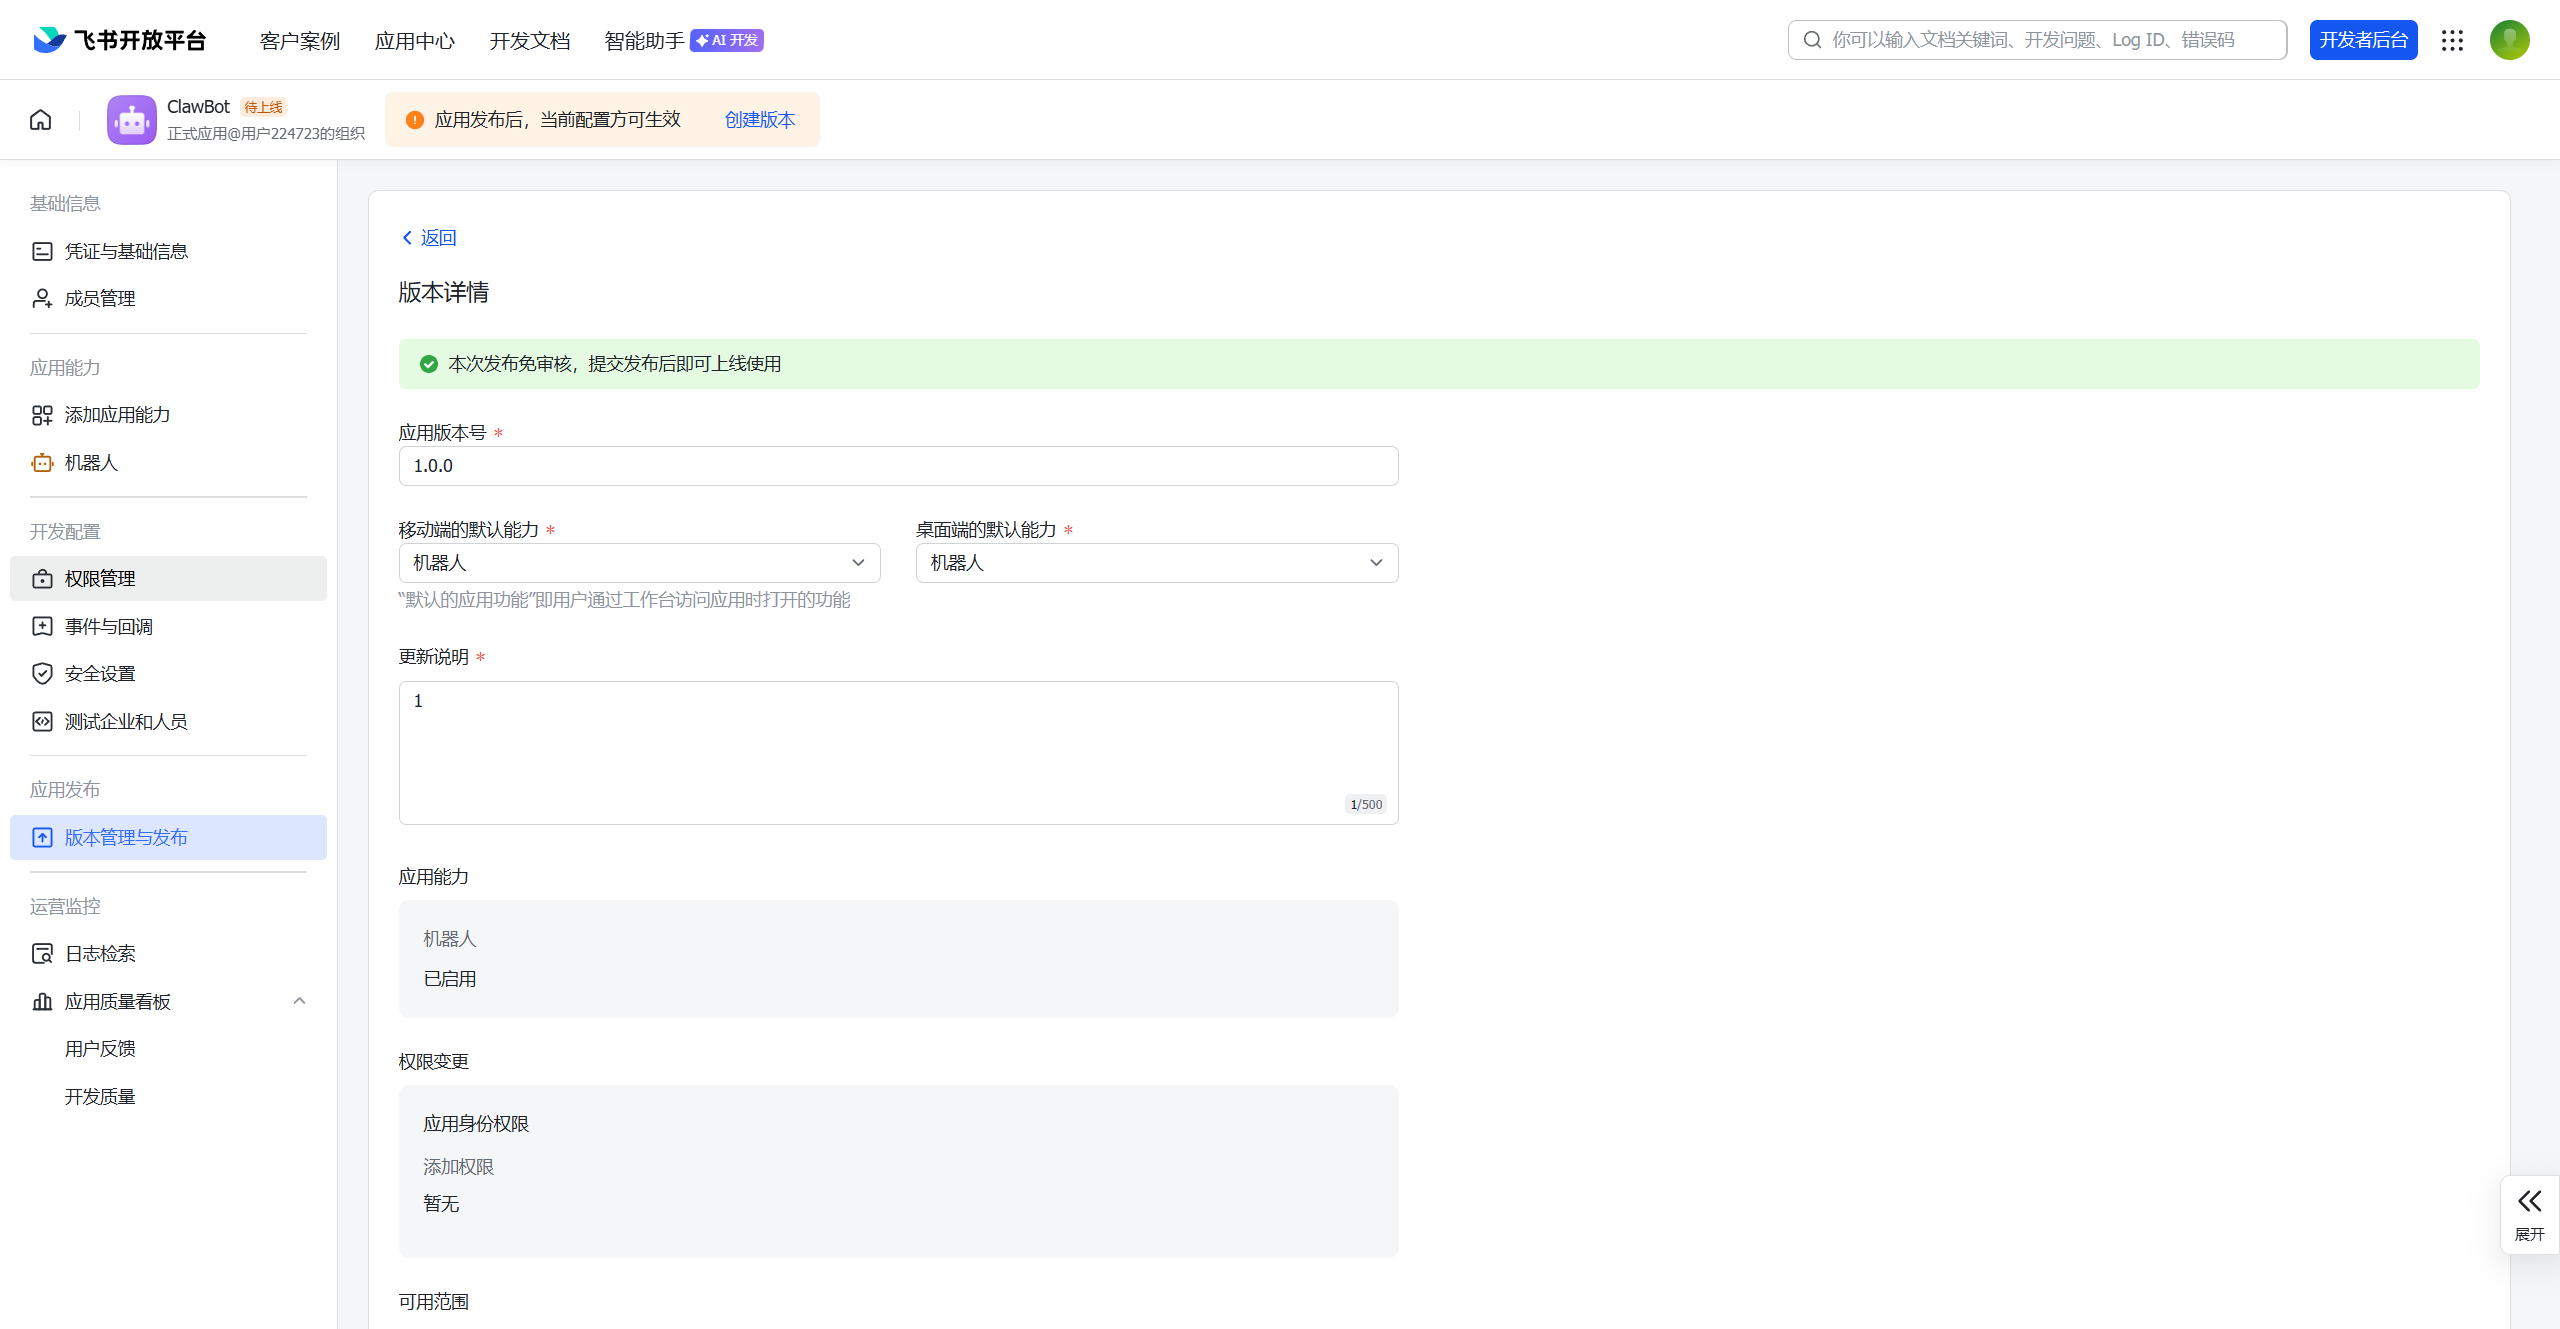Open 权限管理 in the sidebar
Image resolution: width=2560 pixels, height=1329 pixels.
click(100, 579)
